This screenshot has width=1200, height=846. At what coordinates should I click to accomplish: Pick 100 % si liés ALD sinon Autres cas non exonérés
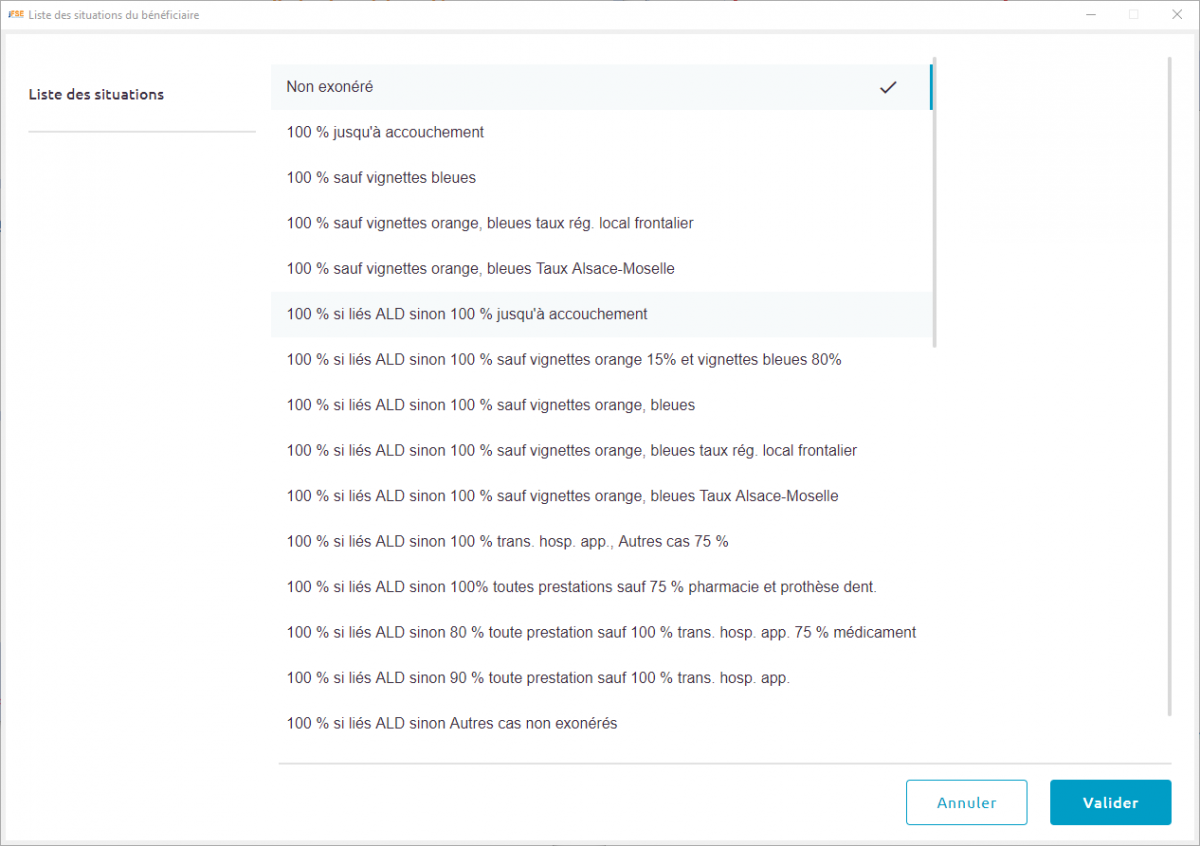coord(601,724)
